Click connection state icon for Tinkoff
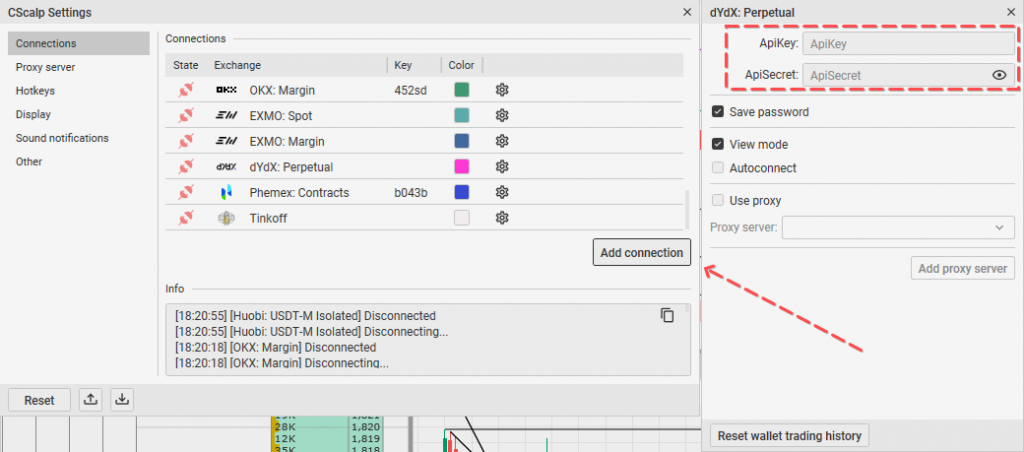 coord(185,218)
